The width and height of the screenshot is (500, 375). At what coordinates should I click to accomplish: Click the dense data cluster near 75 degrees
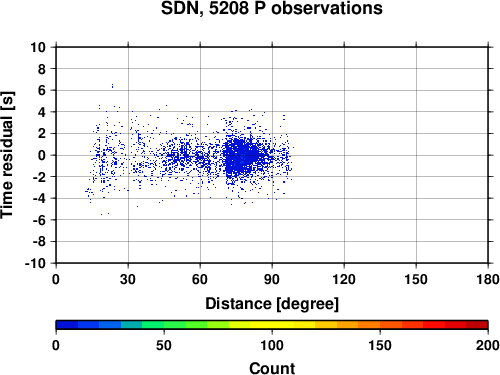point(242,157)
